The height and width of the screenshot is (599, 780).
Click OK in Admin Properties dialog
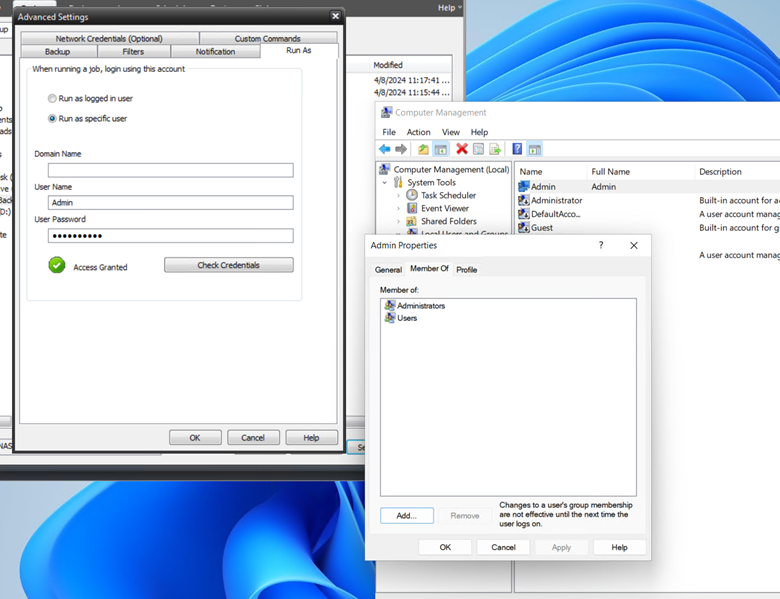click(x=445, y=547)
